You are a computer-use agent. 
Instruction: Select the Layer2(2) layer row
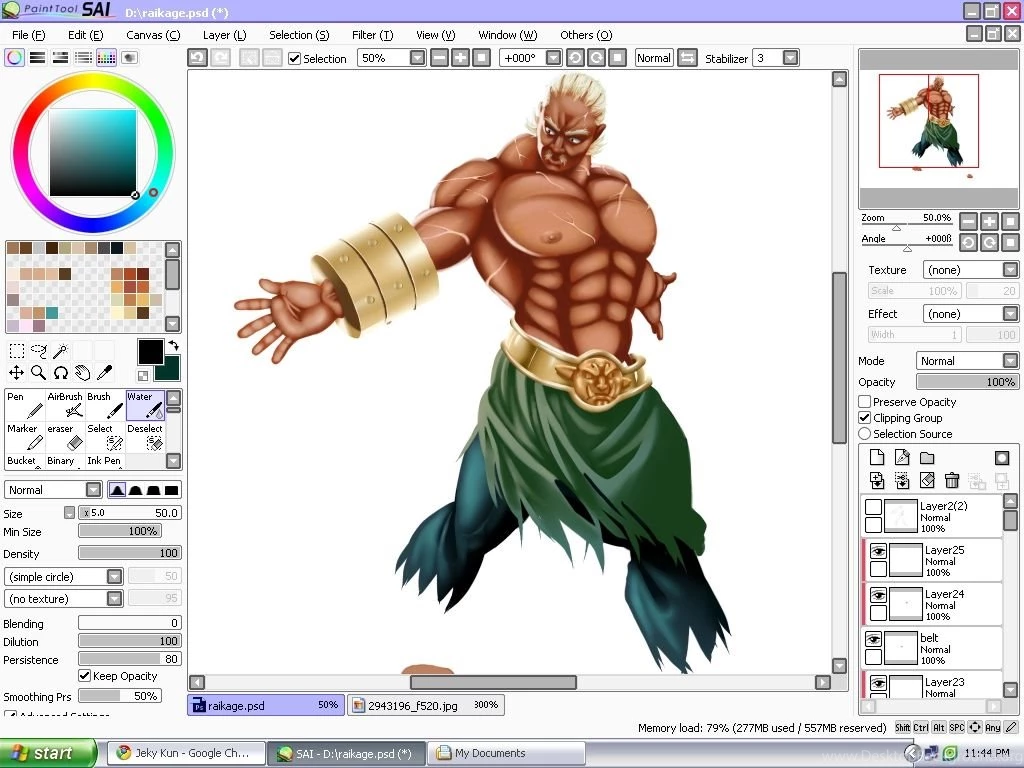pos(933,516)
